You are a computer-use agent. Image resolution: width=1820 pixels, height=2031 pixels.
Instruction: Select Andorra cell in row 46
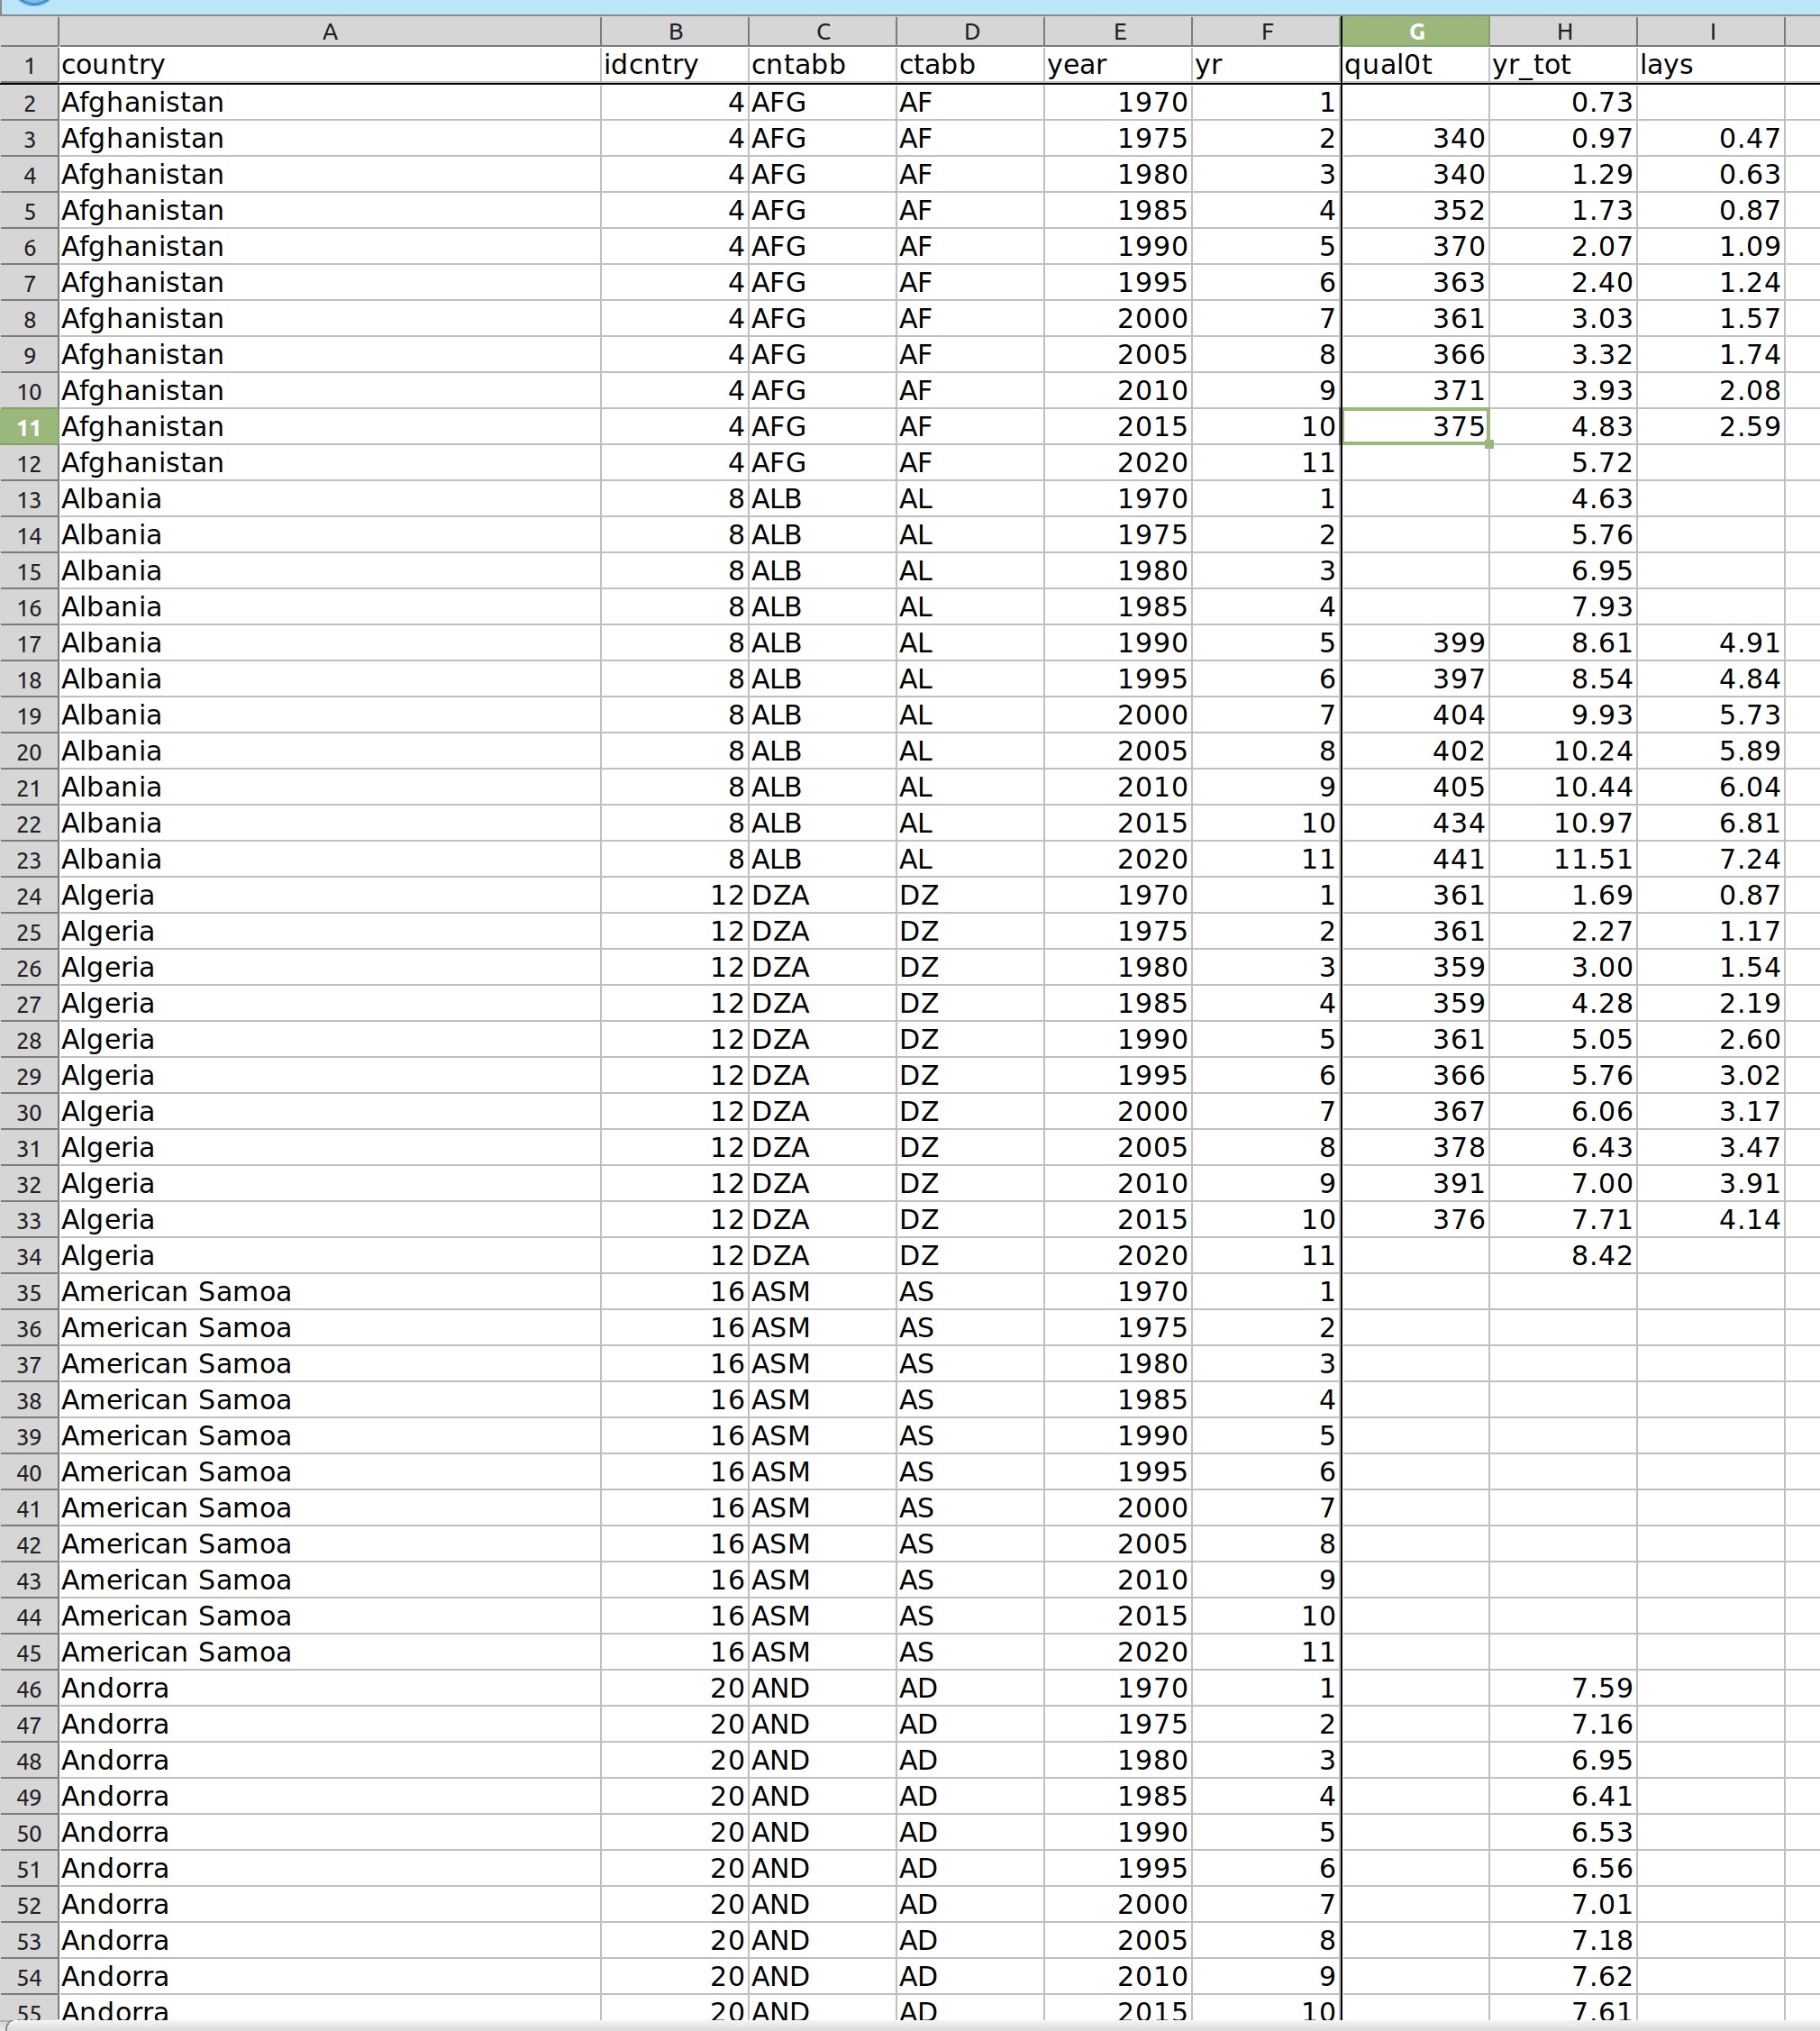329,1689
